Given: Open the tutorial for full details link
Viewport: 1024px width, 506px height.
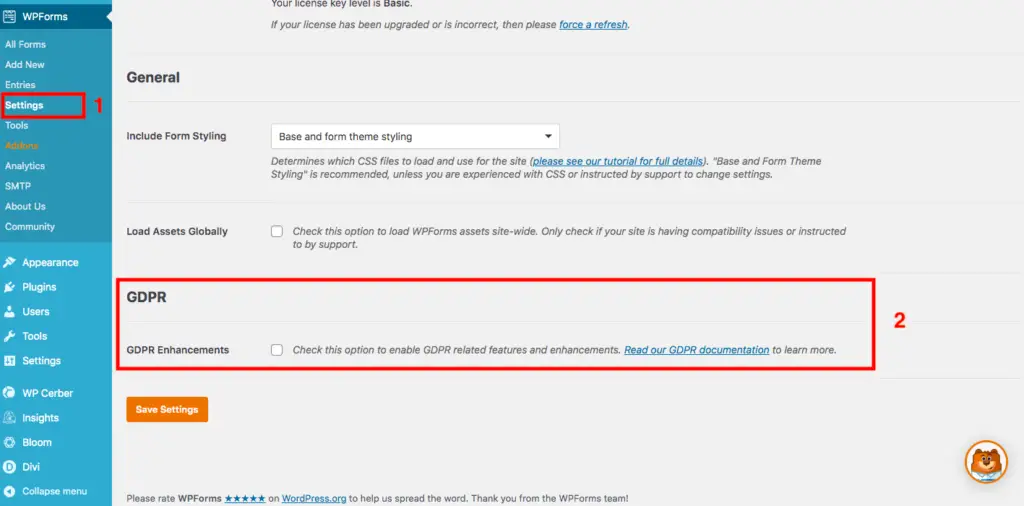Looking at the screenshot, I should (618, 161).
